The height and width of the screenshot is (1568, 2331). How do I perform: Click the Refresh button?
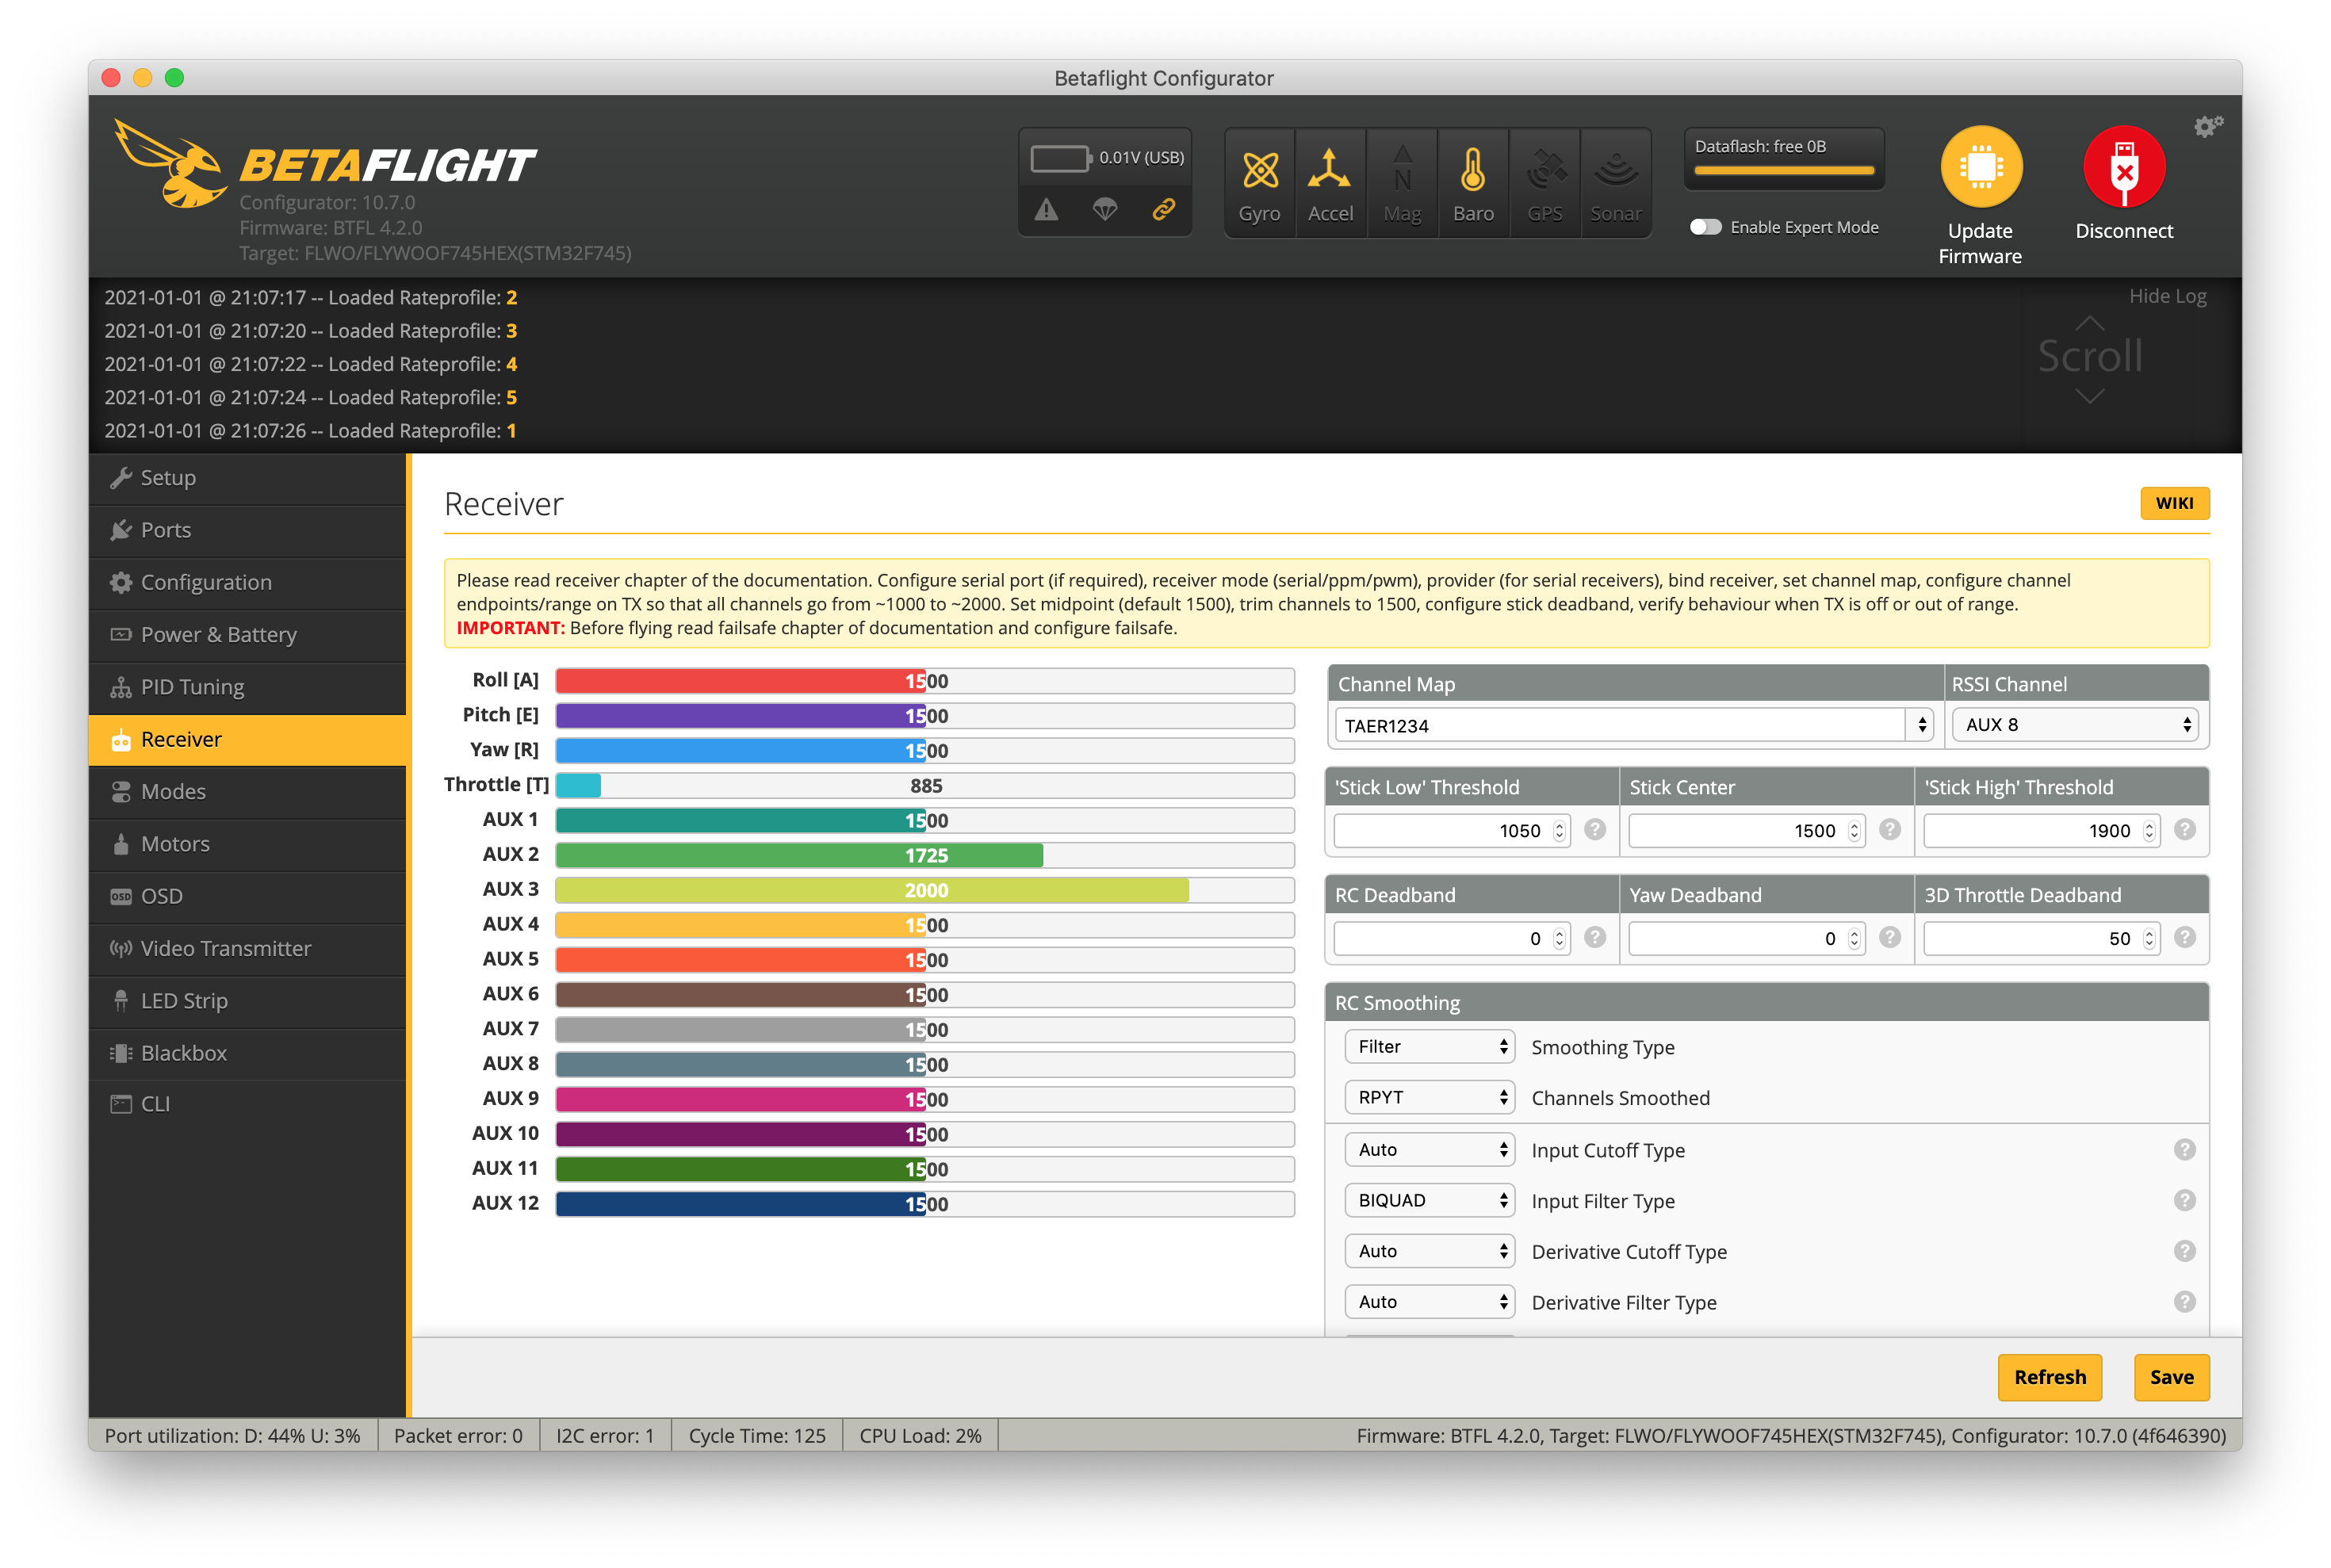point(2049,1378)
